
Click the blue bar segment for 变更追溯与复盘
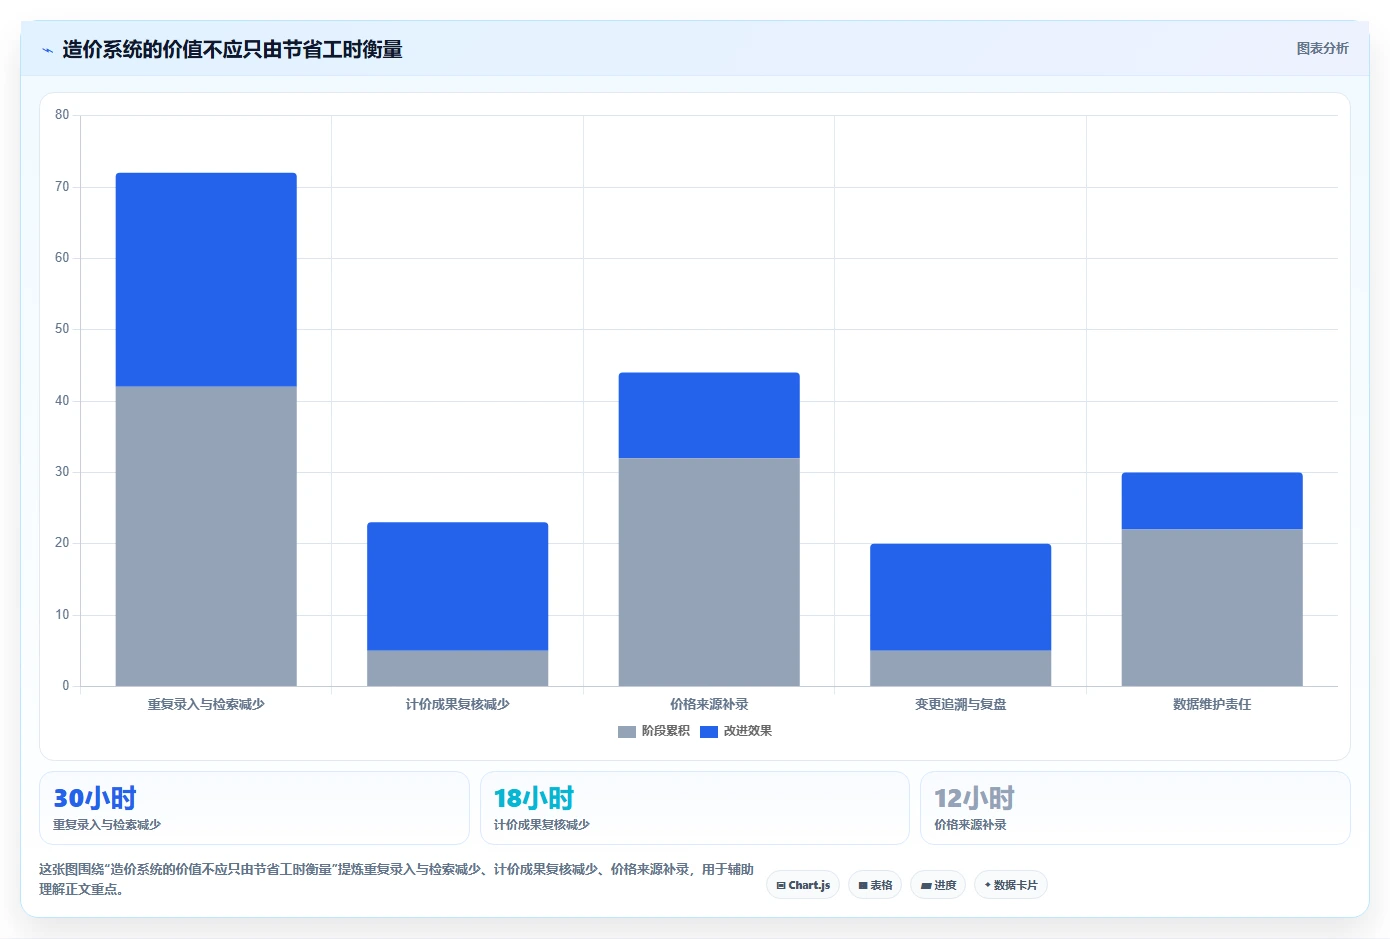[960, 597]
